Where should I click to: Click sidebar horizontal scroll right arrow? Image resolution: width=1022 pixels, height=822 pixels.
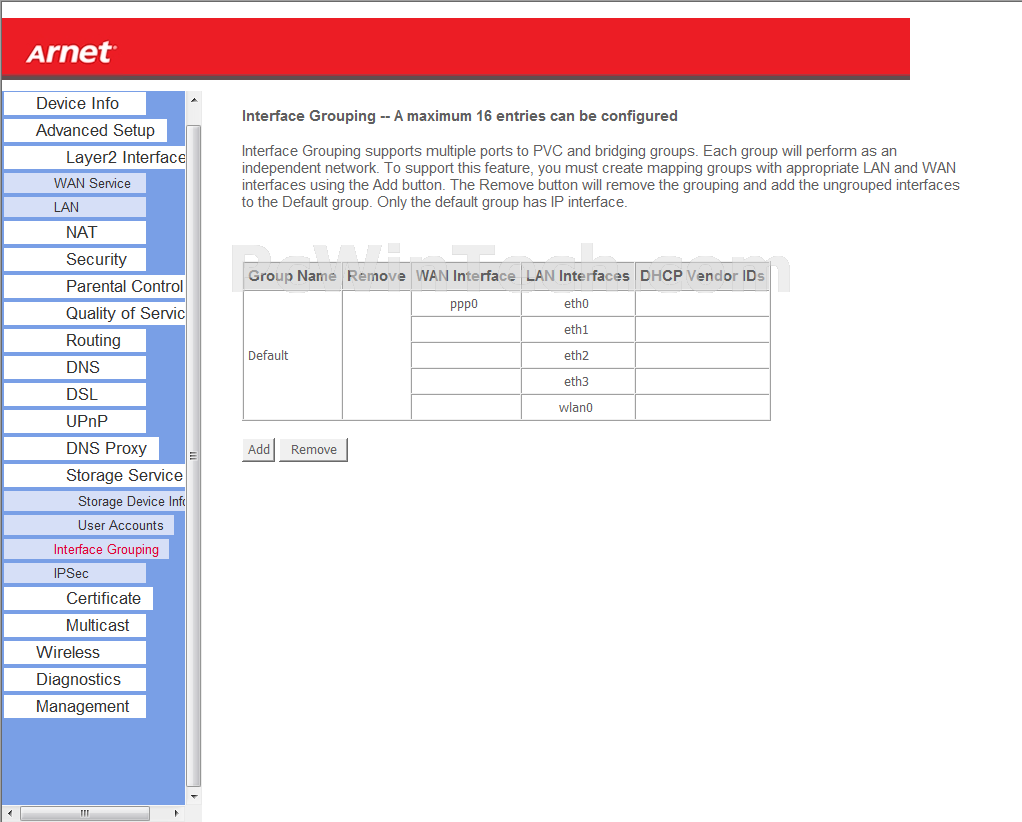177,814
